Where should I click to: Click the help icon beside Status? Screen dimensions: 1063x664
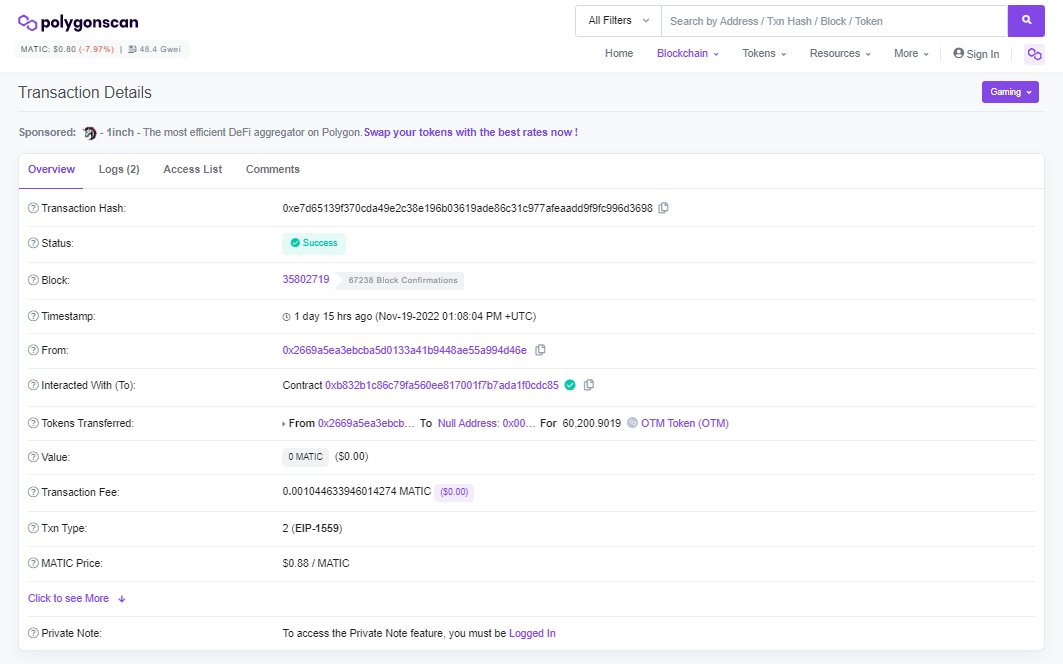pos(33,243)
